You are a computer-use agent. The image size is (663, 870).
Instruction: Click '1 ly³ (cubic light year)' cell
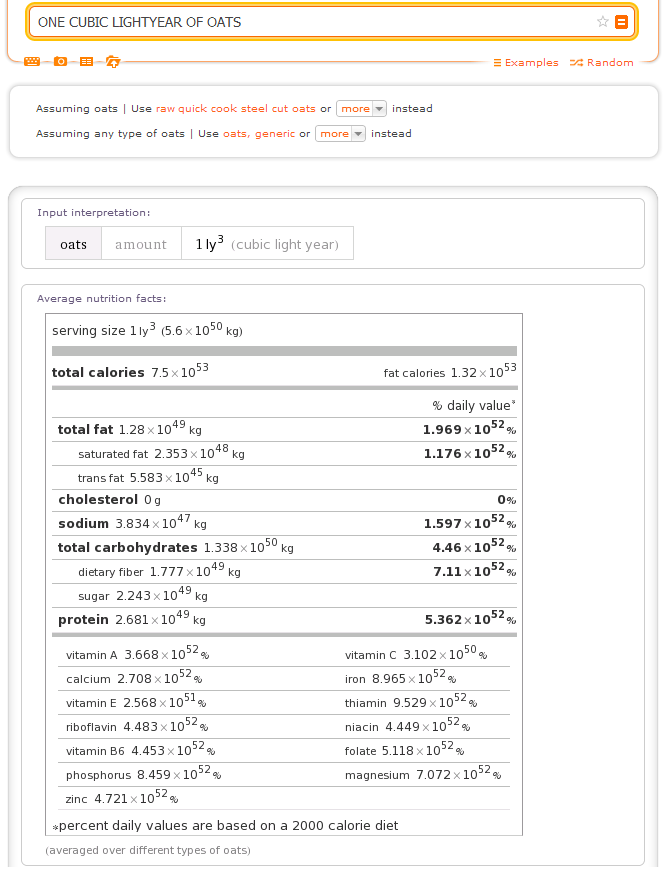(x=267, y=243)
